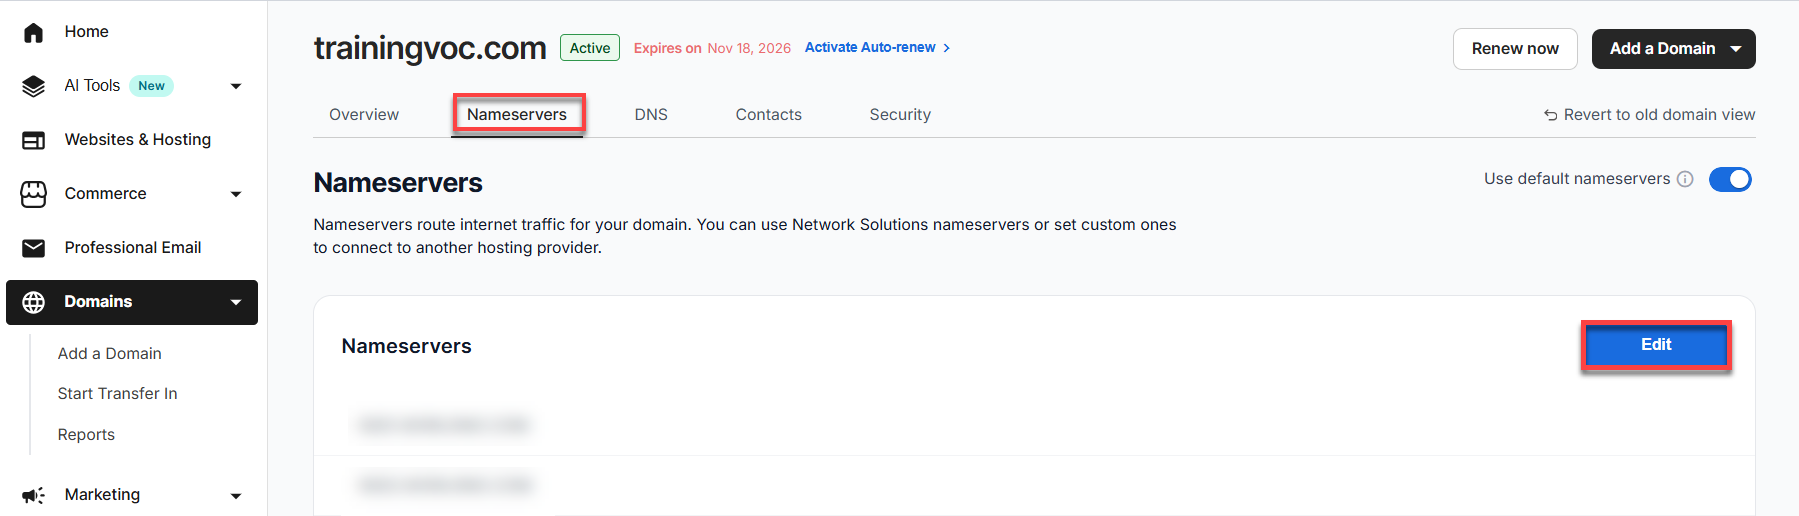Click the Use default nameservers label
Screen dimensions: 1799x516
[1577, 179]
